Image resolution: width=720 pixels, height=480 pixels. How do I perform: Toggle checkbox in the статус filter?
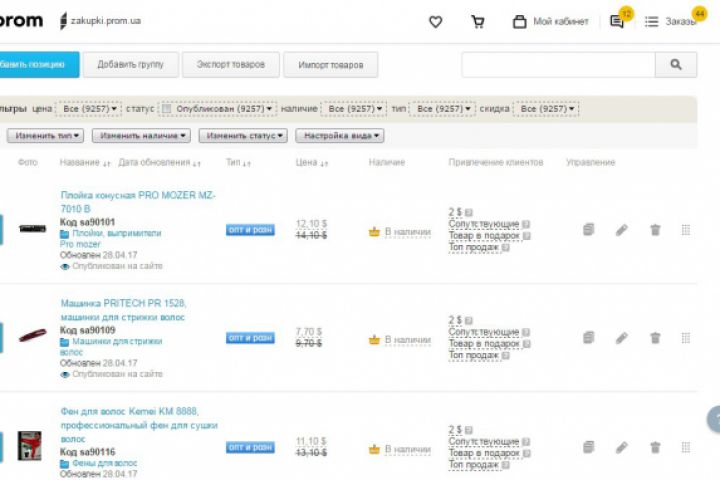[x=167, y=109]
